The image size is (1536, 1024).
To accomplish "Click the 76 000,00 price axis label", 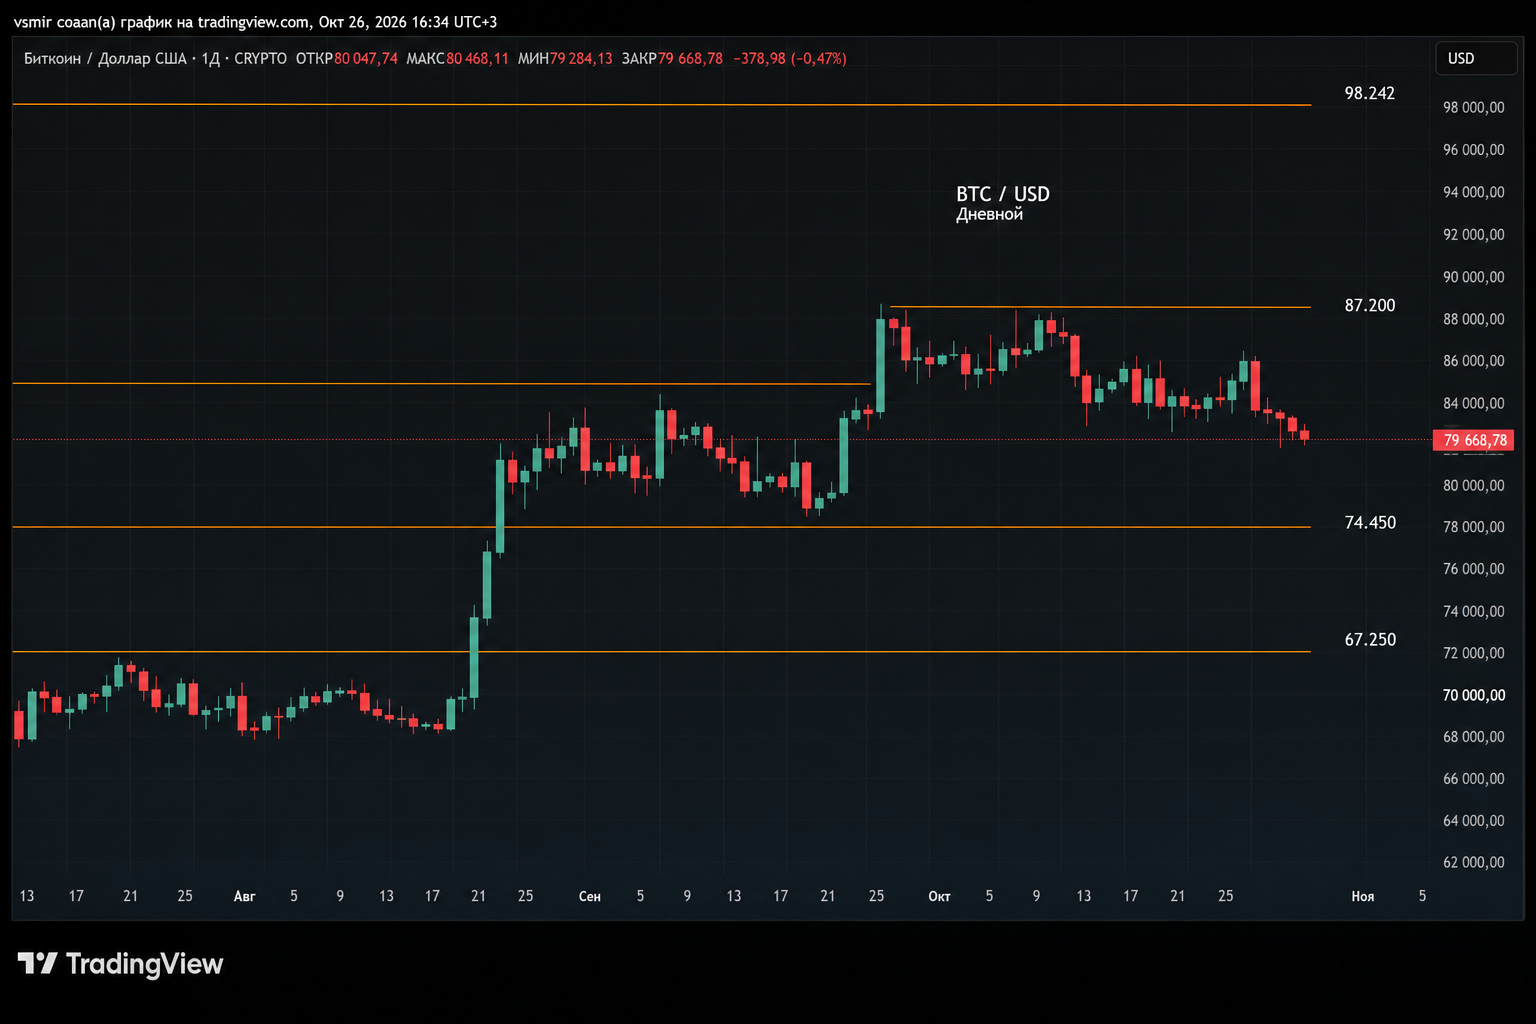I will [1473, 569].
